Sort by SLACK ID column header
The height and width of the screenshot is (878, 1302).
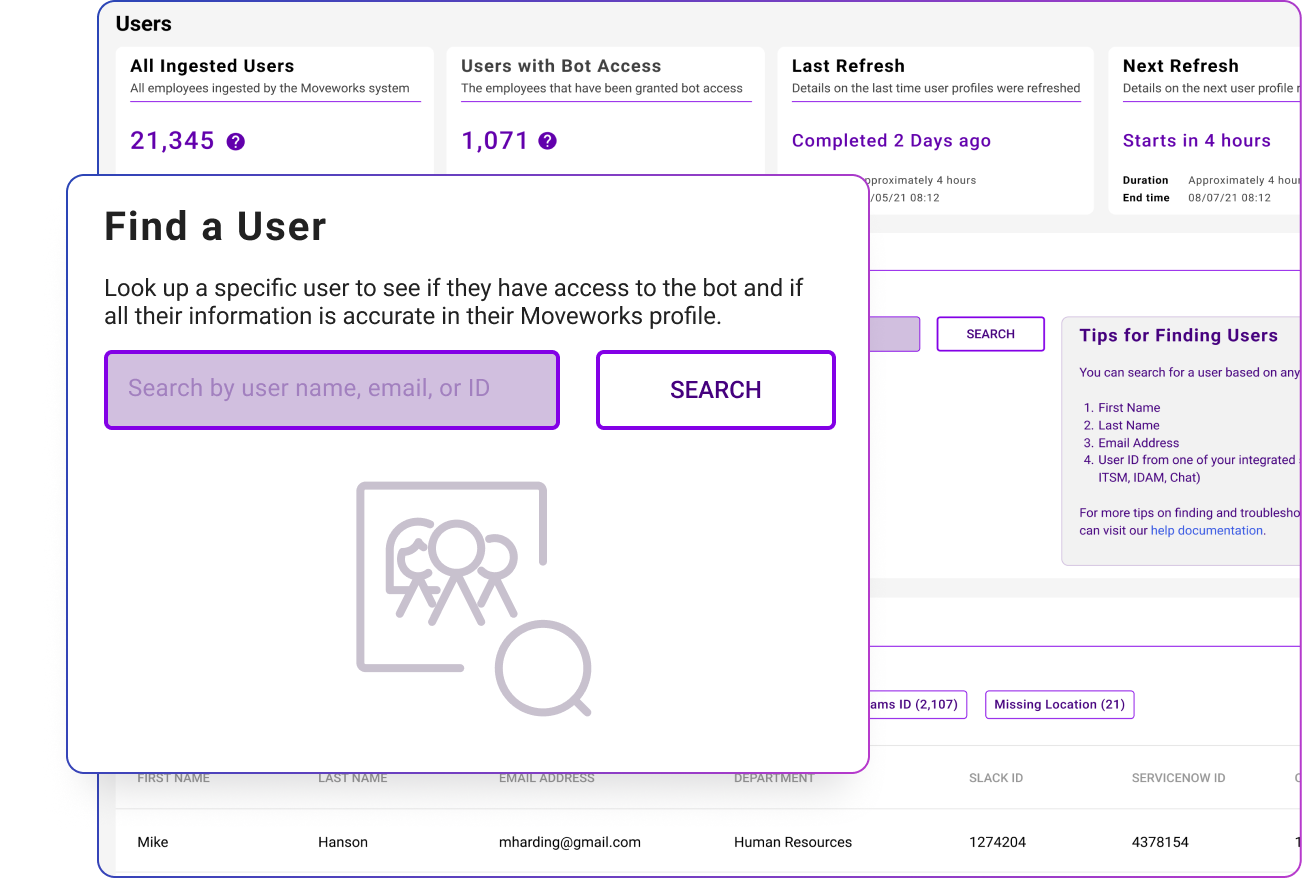(995, 778)
